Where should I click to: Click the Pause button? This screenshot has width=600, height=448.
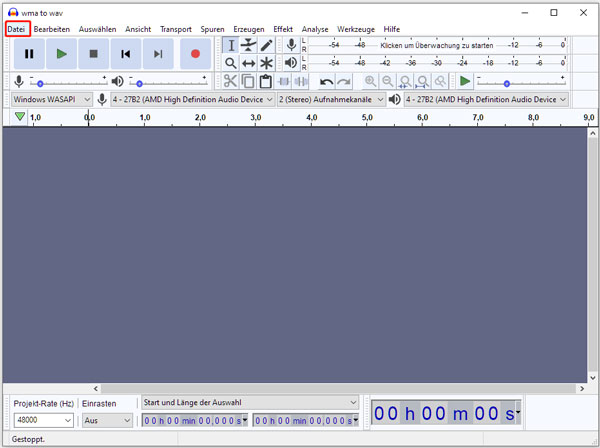(29, 54)
